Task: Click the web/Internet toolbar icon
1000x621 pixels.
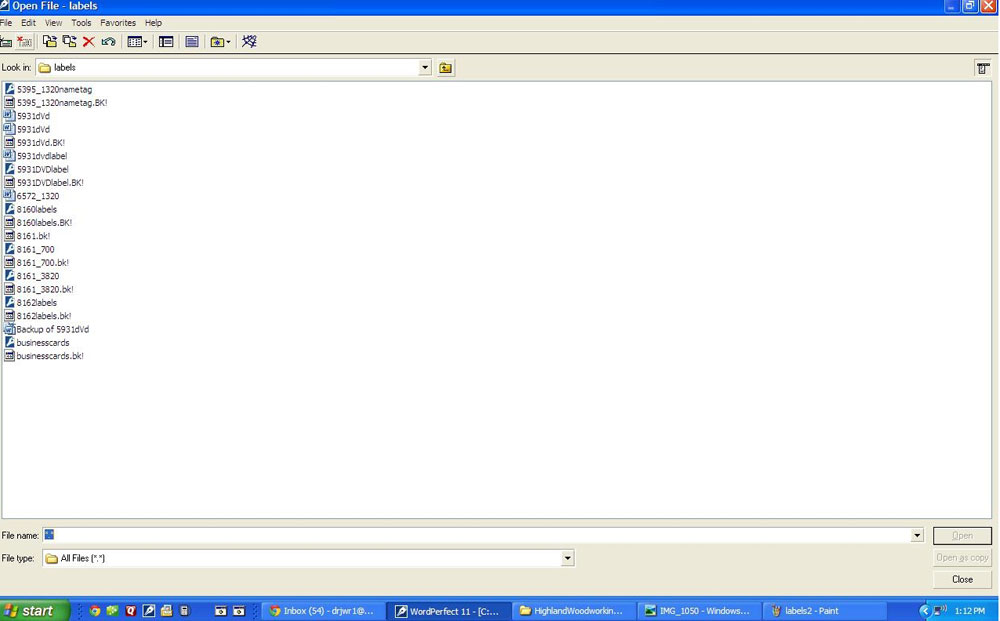Action: [x=249, y=42]
